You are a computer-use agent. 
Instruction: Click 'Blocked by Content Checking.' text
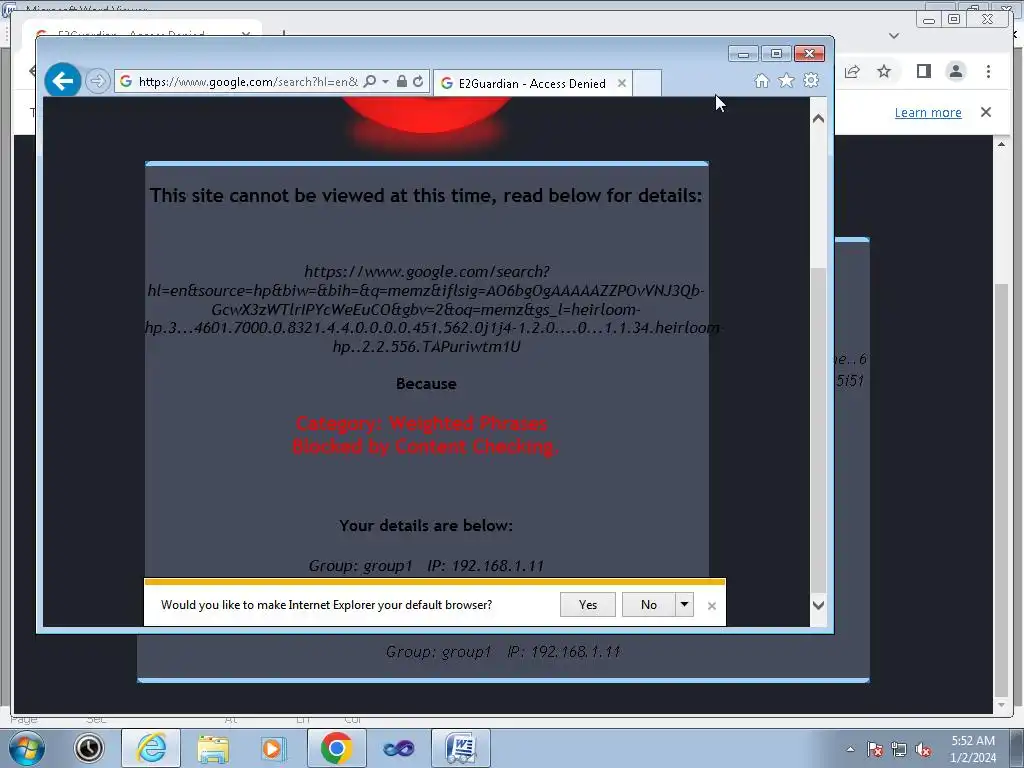point(425,446)
